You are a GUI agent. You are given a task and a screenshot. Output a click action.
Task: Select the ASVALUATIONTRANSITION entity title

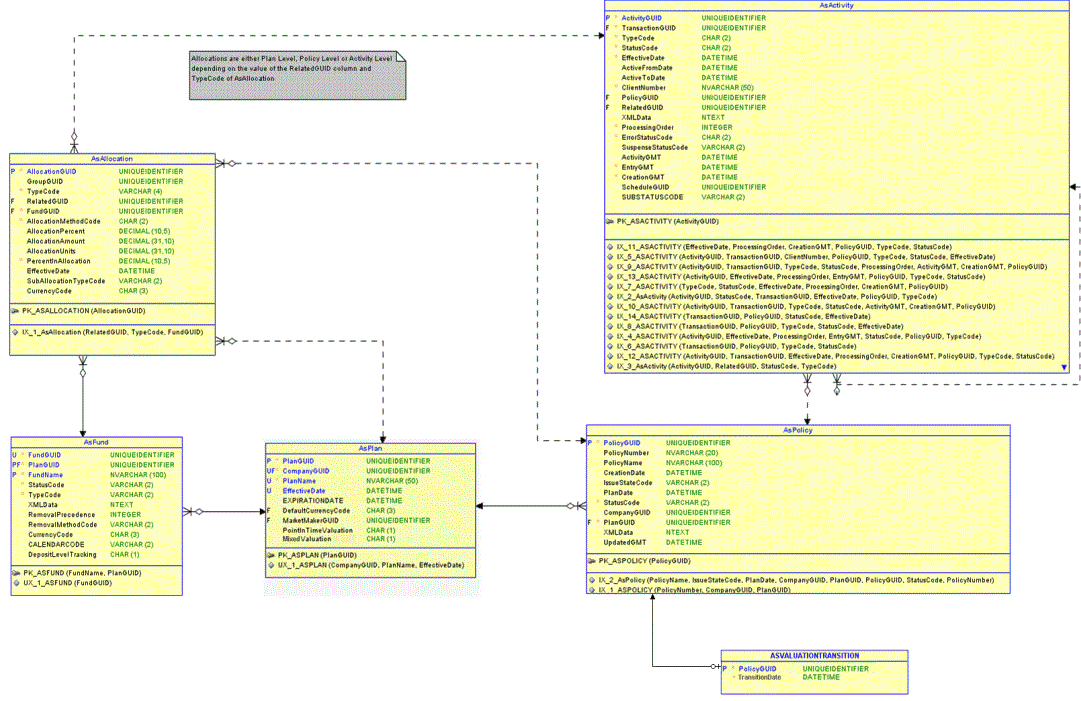[813, 655]
